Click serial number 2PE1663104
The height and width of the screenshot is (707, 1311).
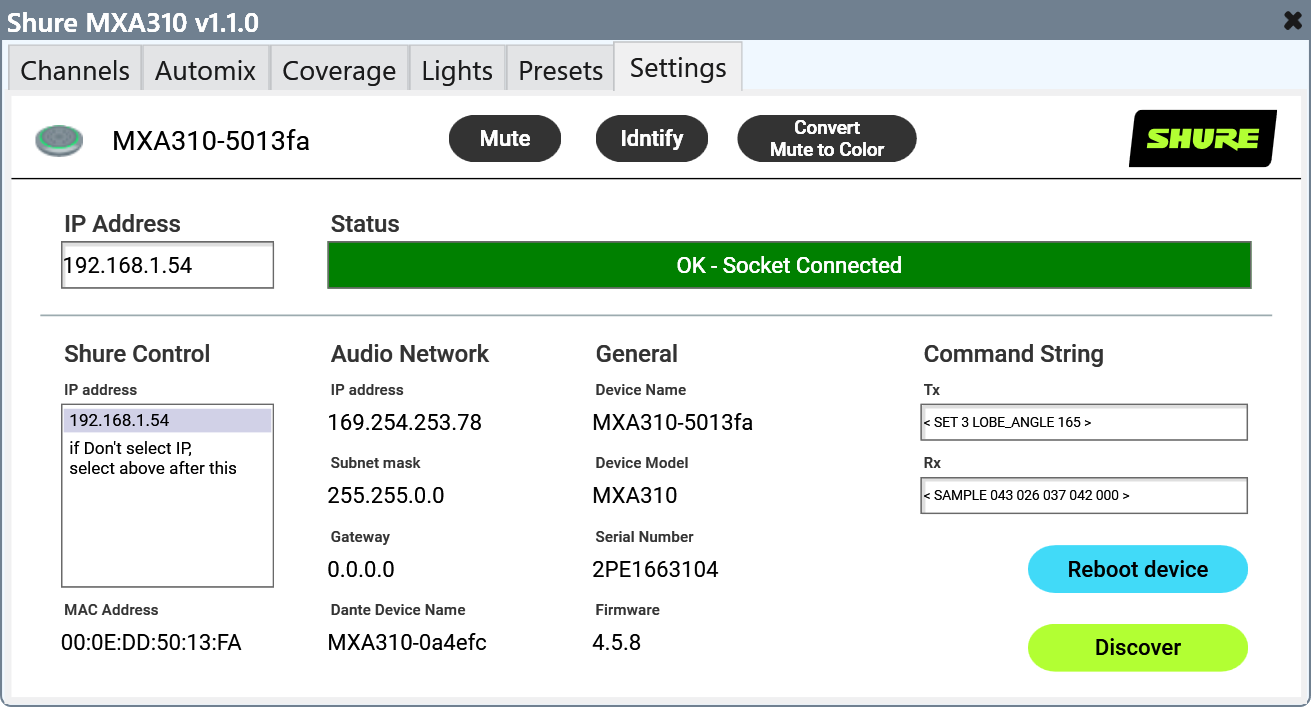click(656, 570)
